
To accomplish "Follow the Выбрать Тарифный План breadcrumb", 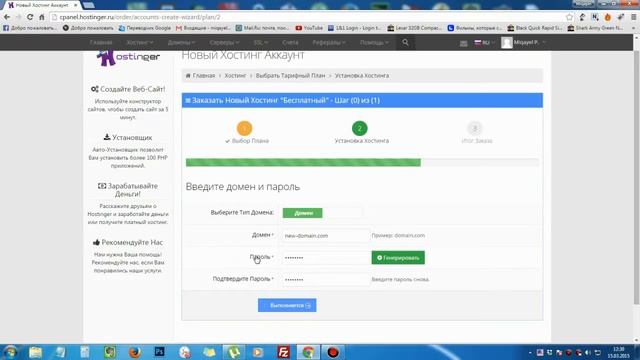I will tap(291, 76).
